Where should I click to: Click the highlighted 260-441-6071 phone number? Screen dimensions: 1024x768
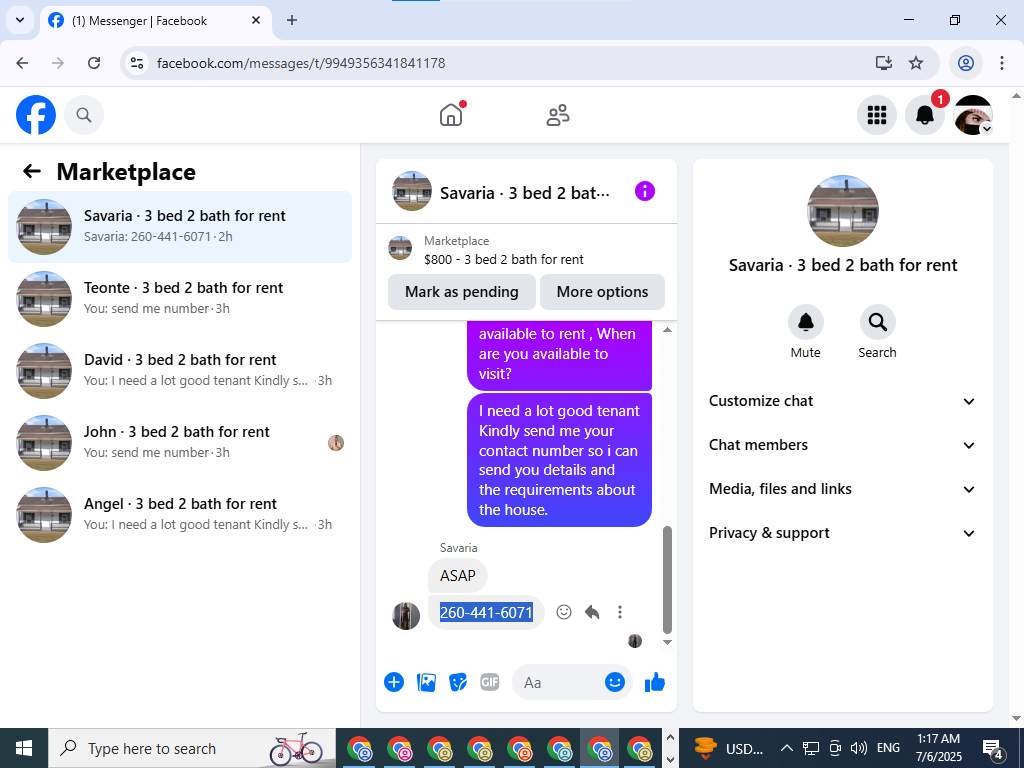tap(487, 613)
